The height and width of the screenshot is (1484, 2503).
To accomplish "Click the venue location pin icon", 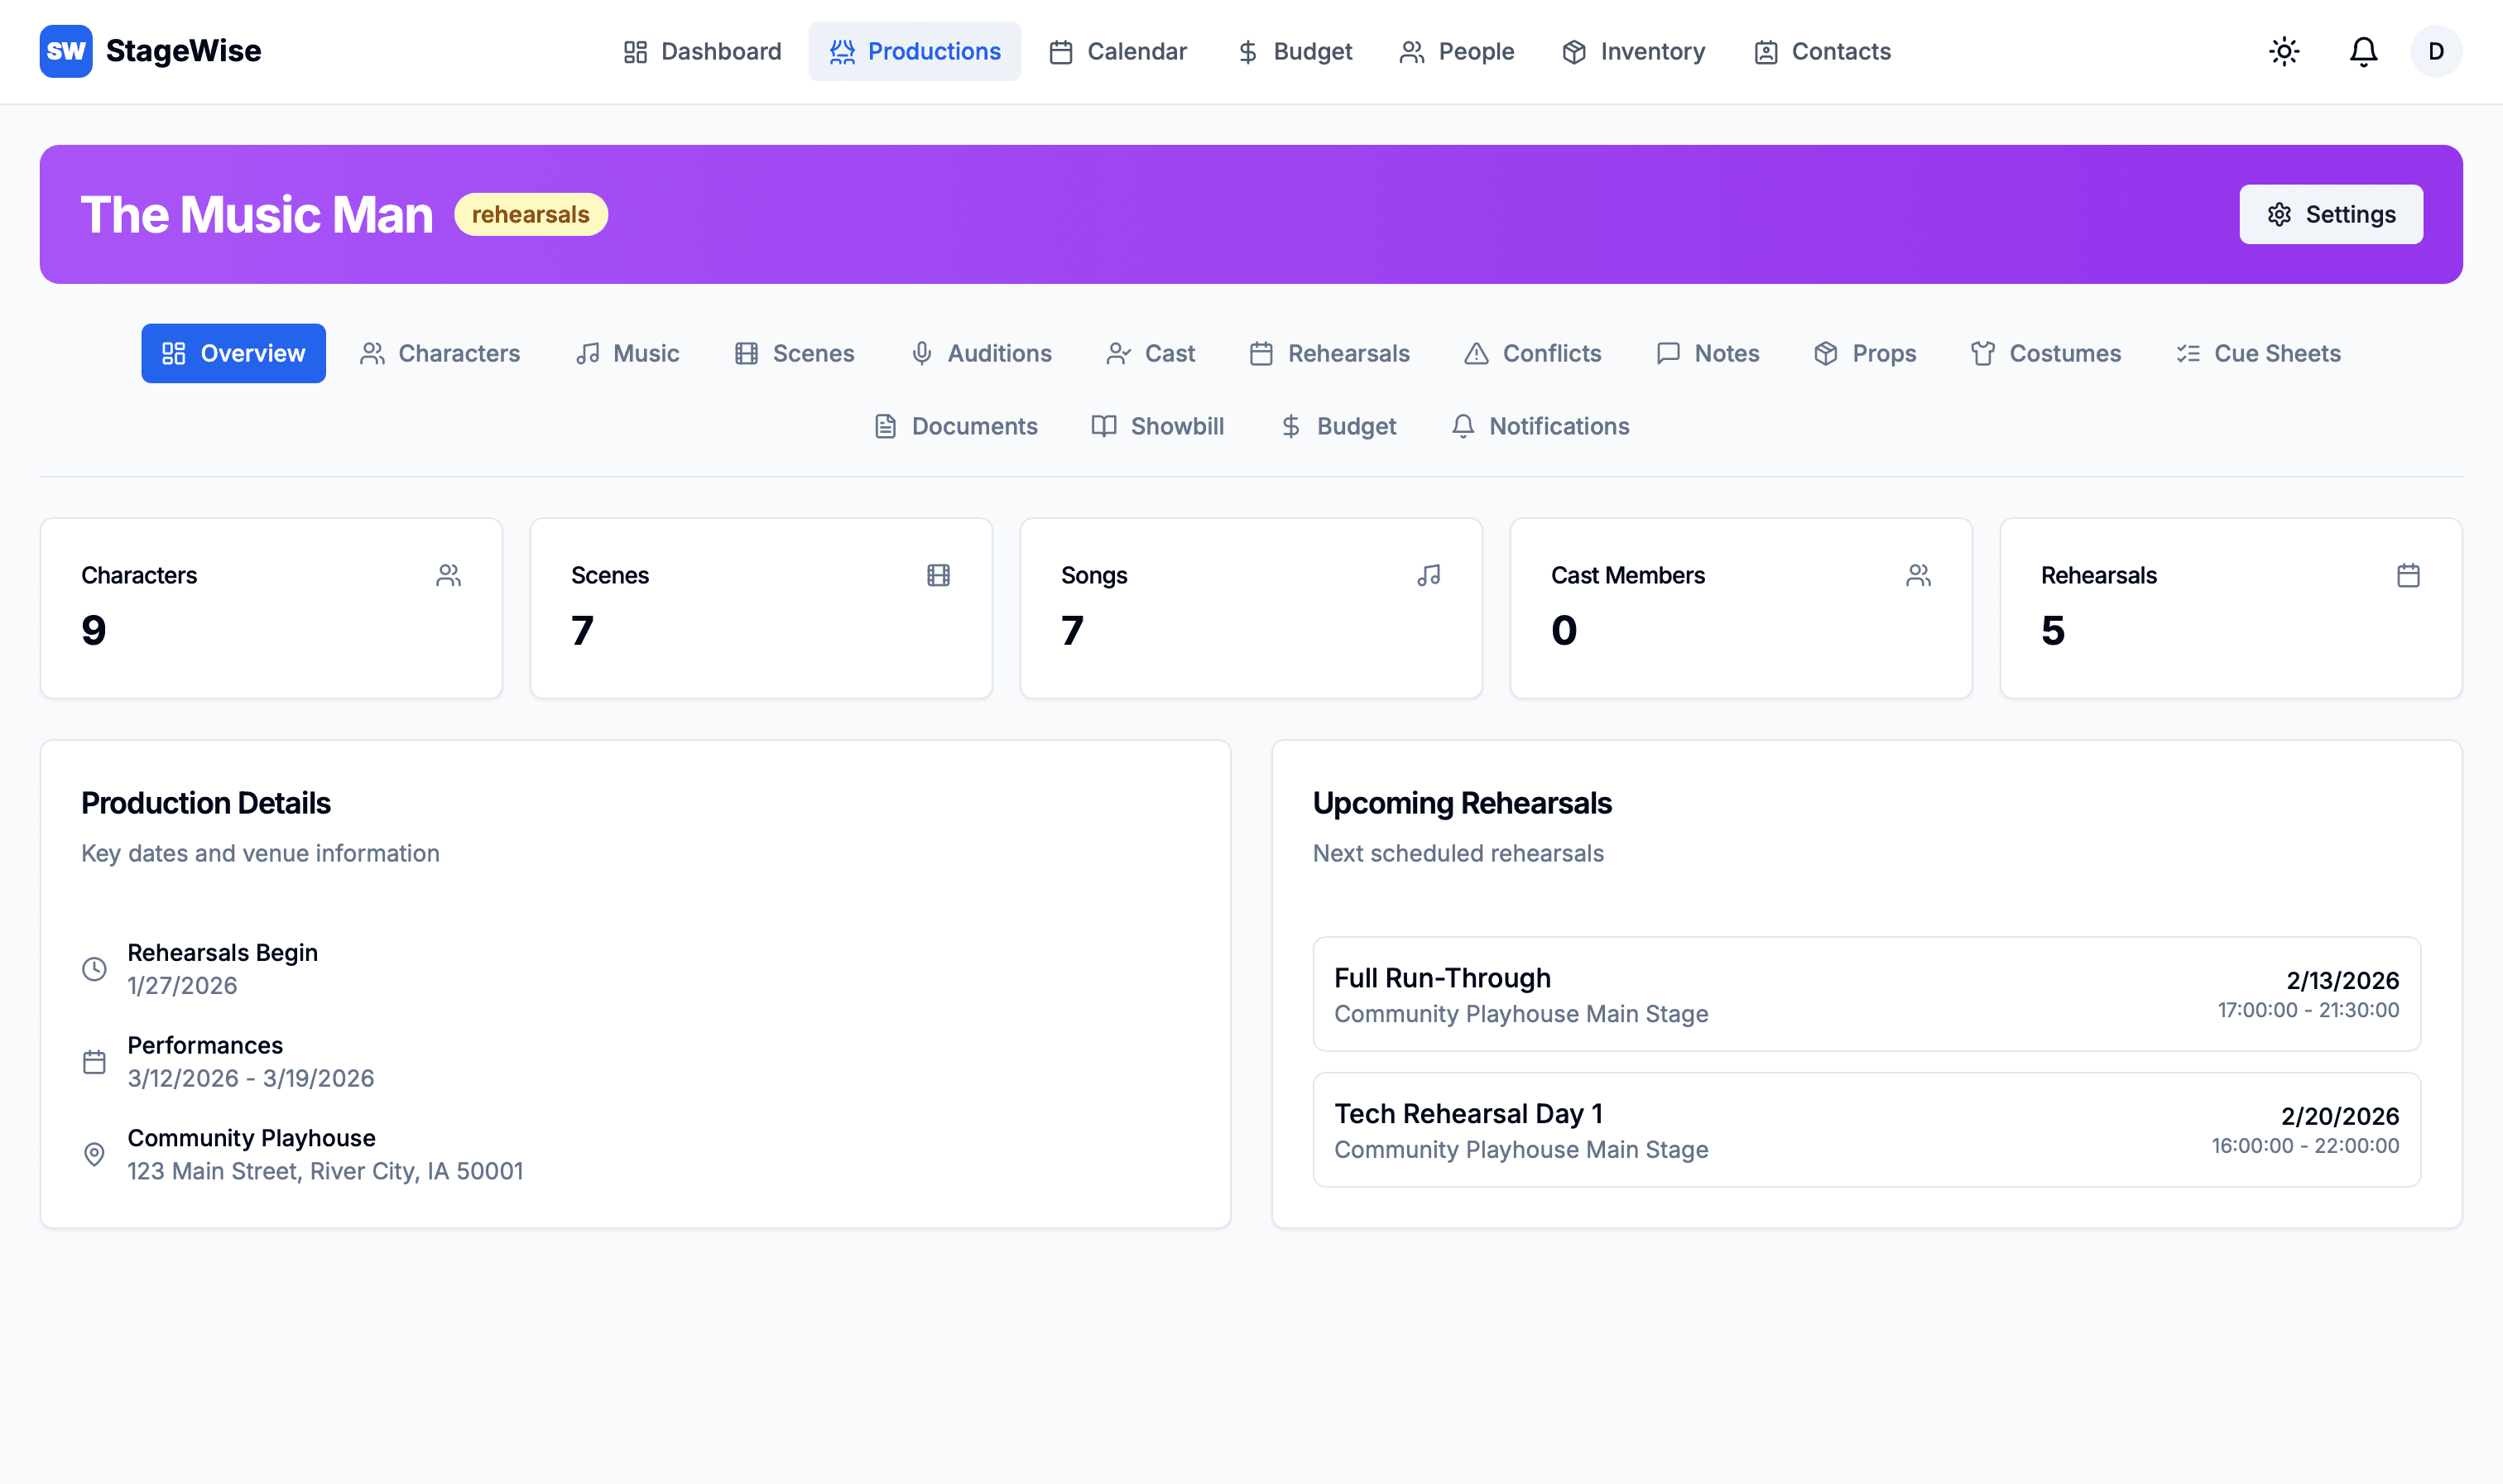I will coord(94,1154).
